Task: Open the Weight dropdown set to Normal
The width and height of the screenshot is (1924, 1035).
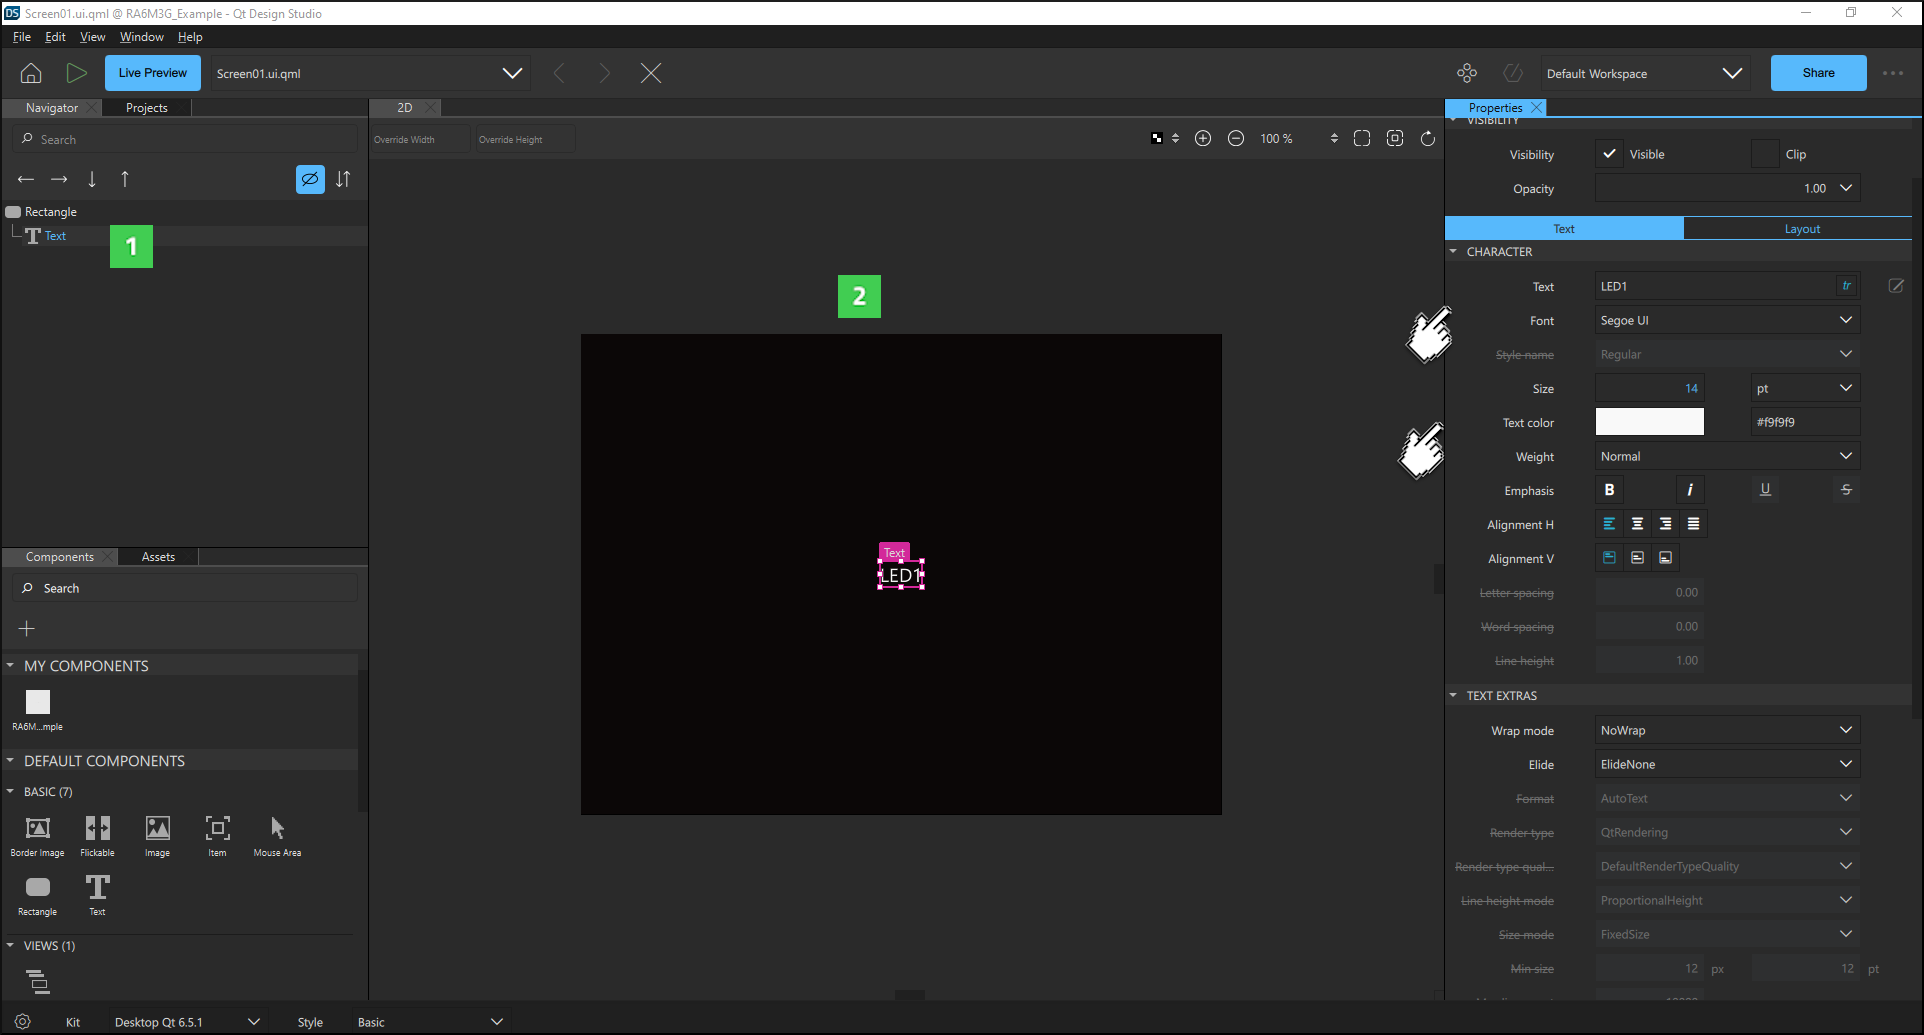Action: click(x=1726, y=456)
